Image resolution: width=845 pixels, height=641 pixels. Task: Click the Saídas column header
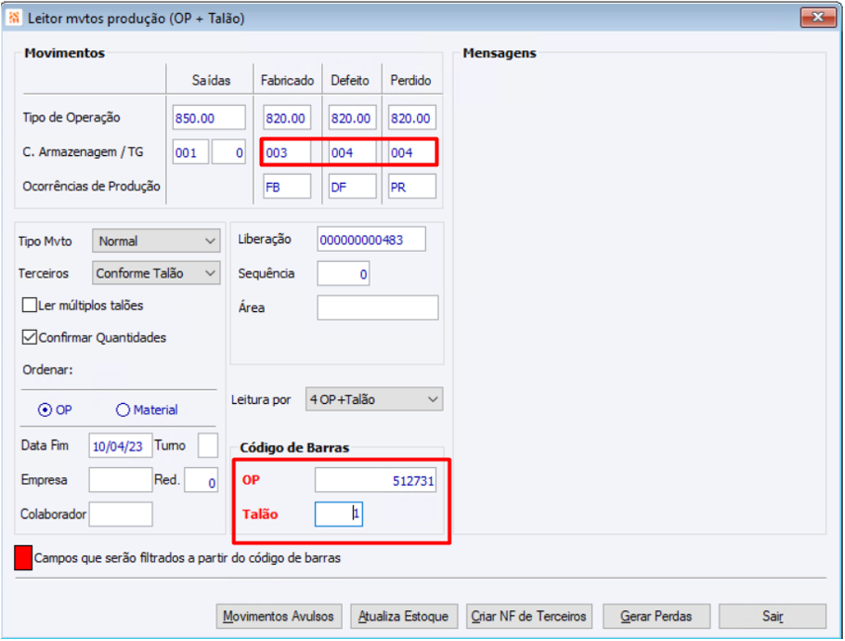[x=211, y=80]
